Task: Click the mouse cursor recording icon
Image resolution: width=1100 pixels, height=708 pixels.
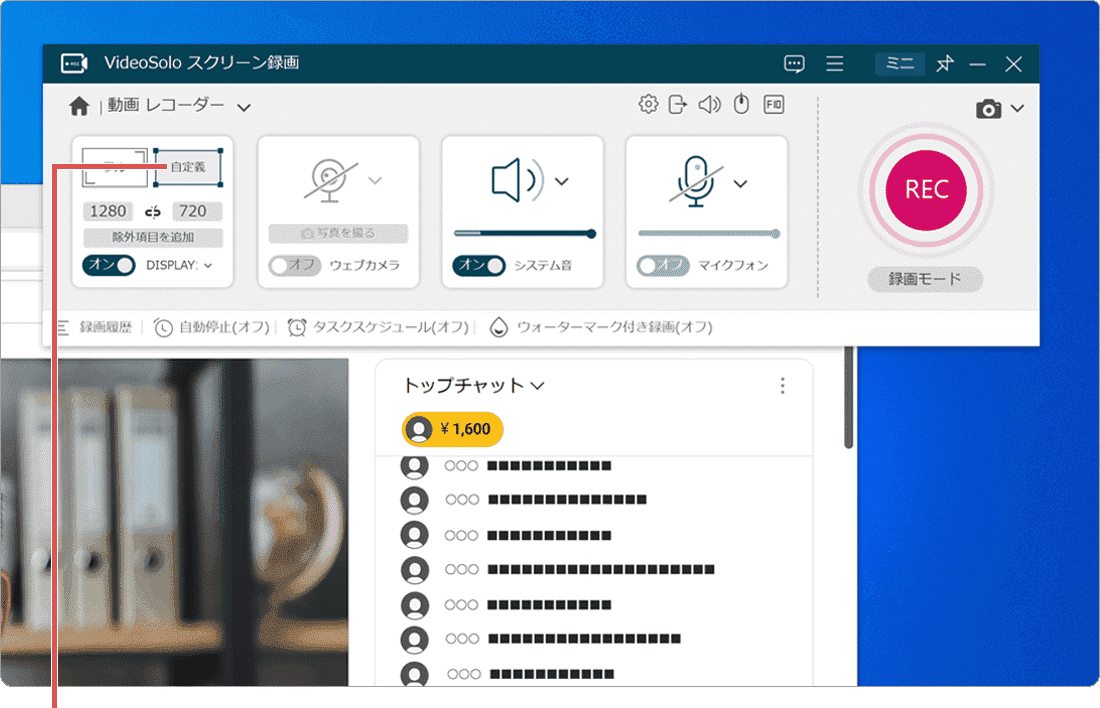Action: click(x=741, y=103)
